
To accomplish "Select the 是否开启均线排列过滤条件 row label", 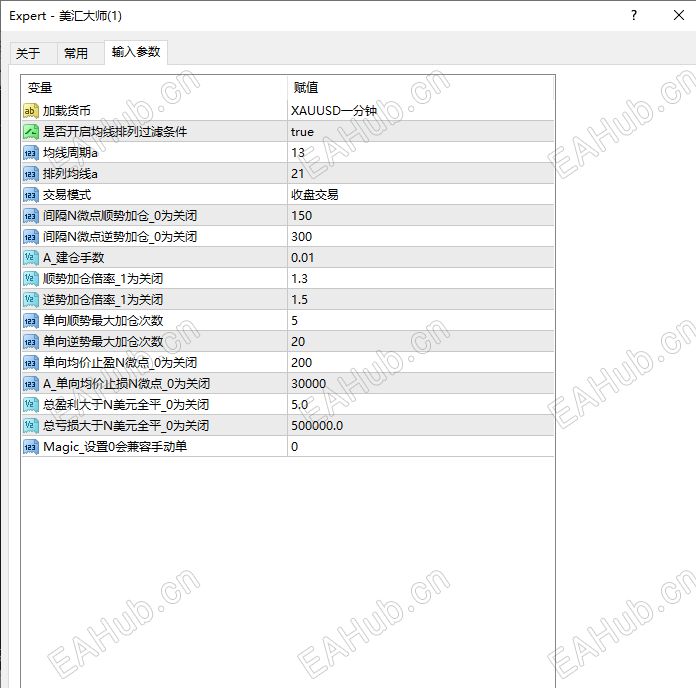I will (115, 132).
